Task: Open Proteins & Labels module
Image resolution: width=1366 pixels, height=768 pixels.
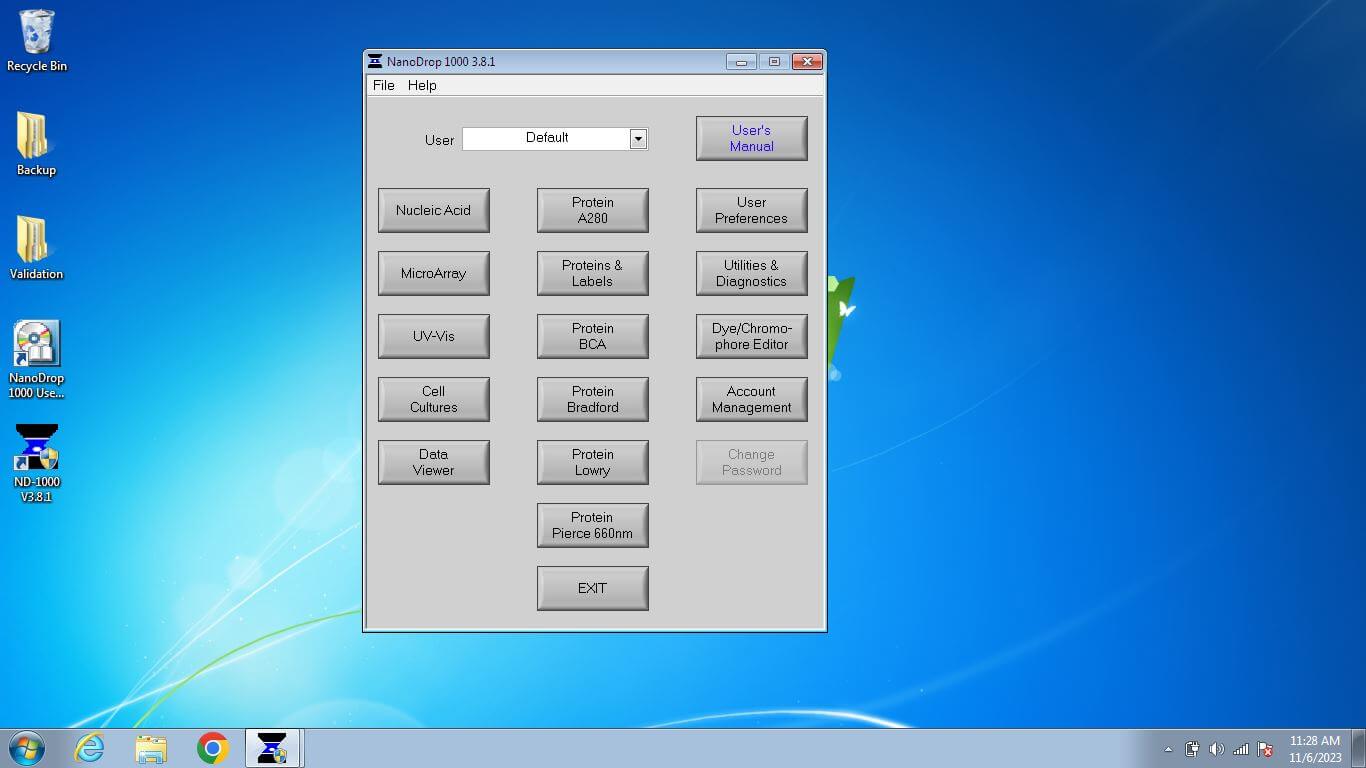Action: 593,273
